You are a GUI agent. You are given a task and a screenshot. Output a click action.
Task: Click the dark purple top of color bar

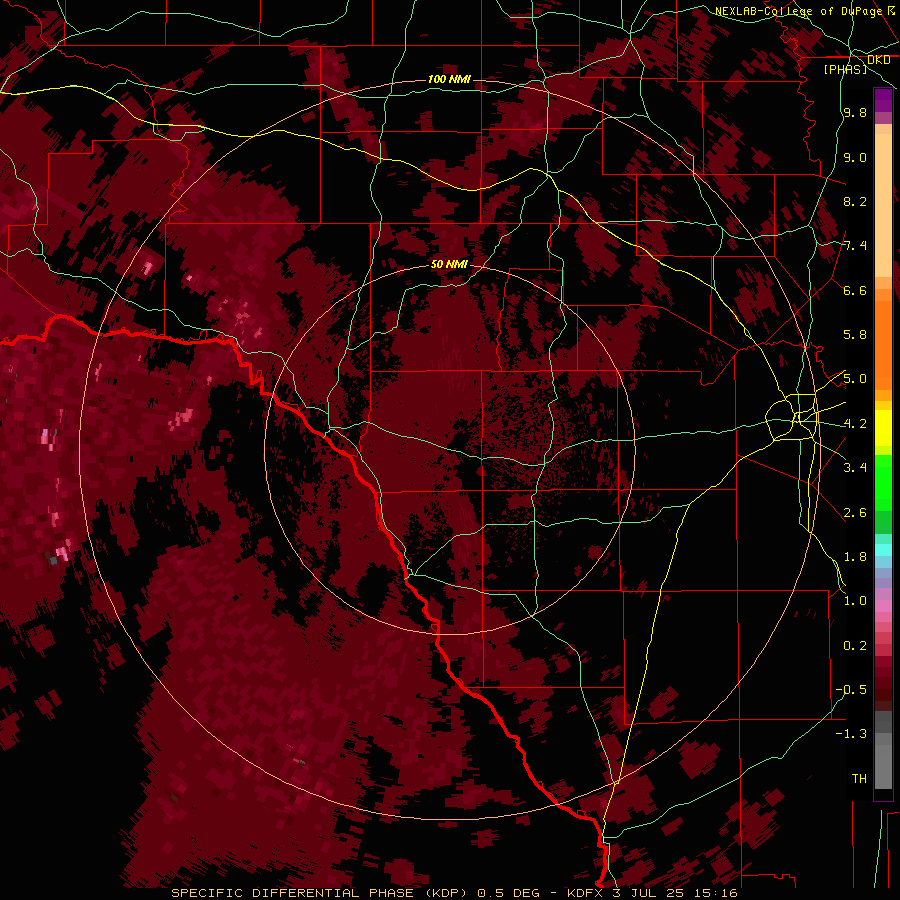click(883, 100)
